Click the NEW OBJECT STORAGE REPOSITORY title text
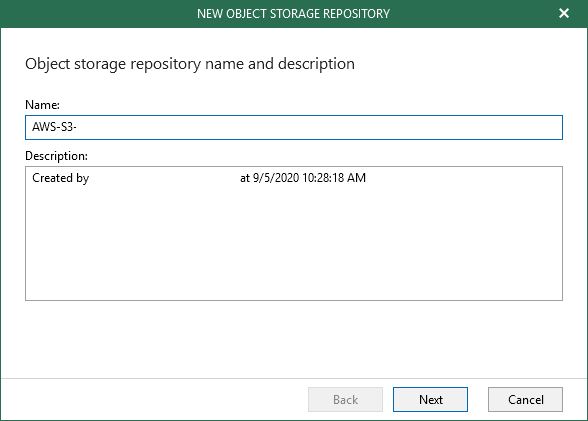 pos(293,14)
